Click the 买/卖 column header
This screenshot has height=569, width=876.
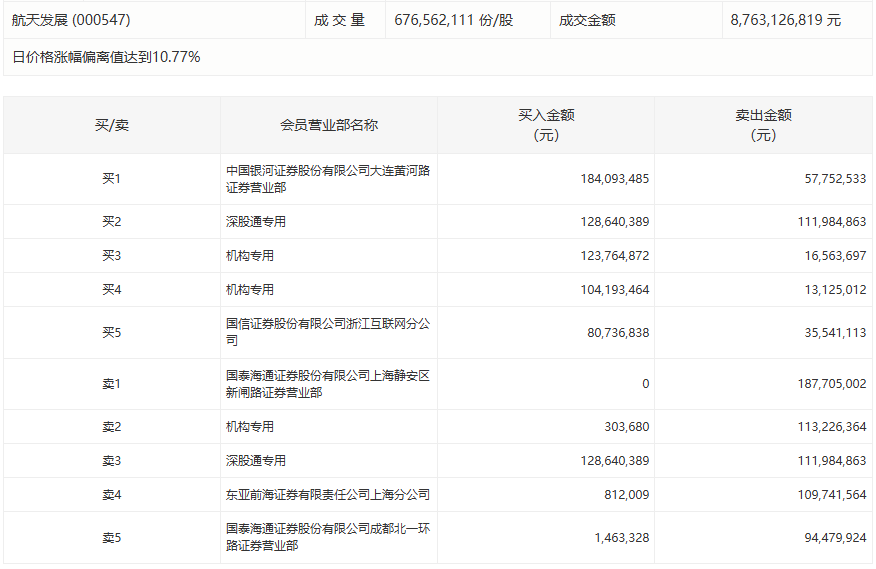(x=111, y=125)
